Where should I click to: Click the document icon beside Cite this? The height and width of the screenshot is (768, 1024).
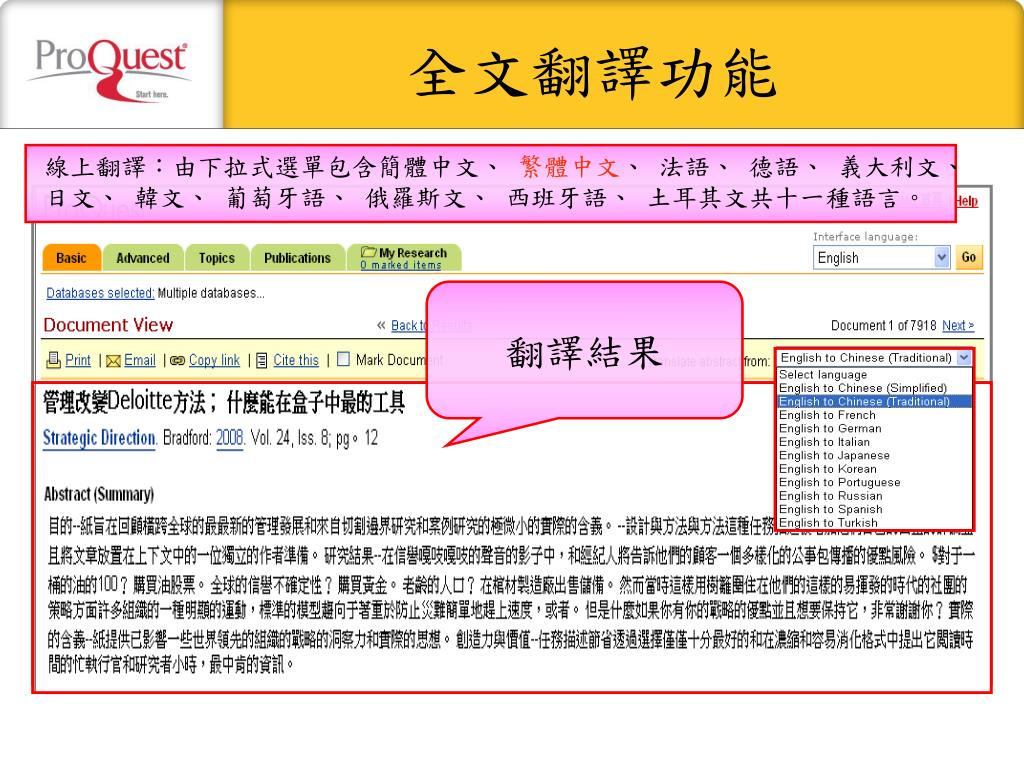262,360
